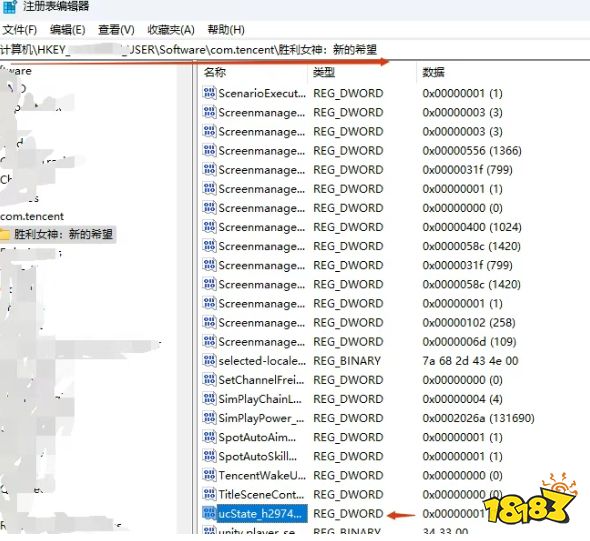Open the 收藏夹(A) menu
The image size is (590, 541).
(x=171, y=30)
